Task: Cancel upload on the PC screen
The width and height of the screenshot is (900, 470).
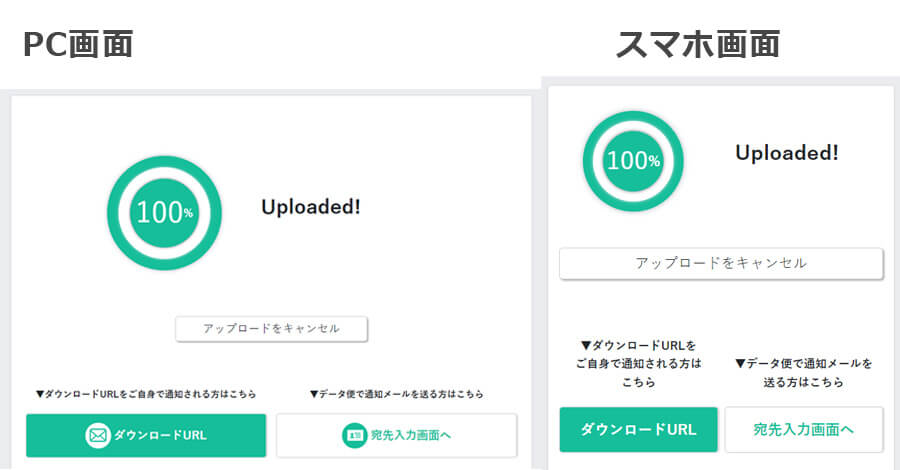Action: click(271, 329)
